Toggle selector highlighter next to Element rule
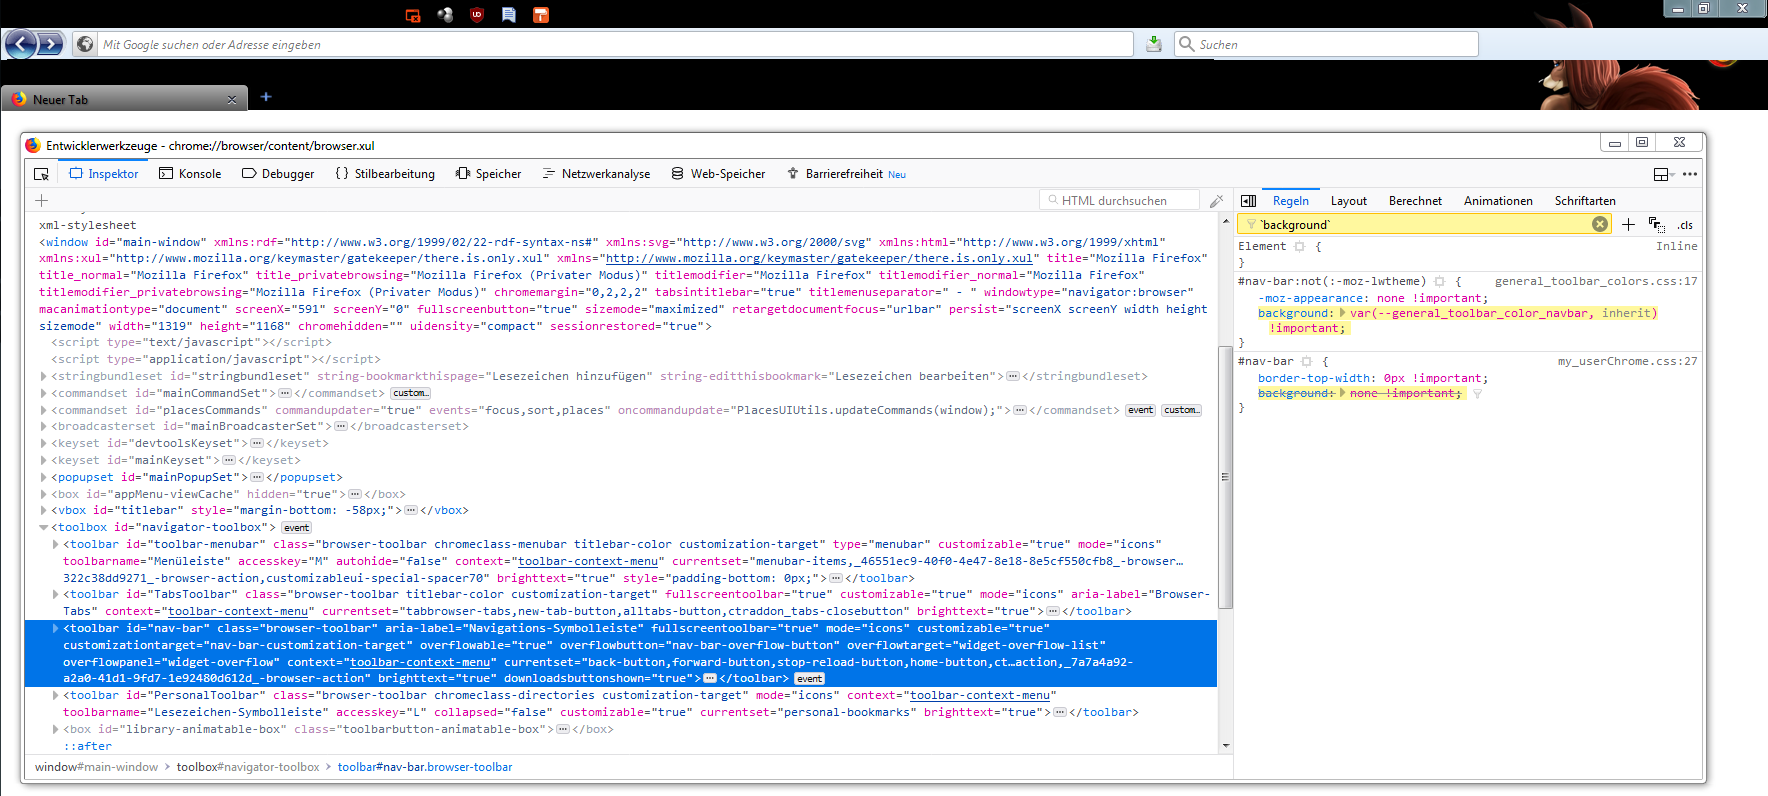 [x=1300, y=246]
